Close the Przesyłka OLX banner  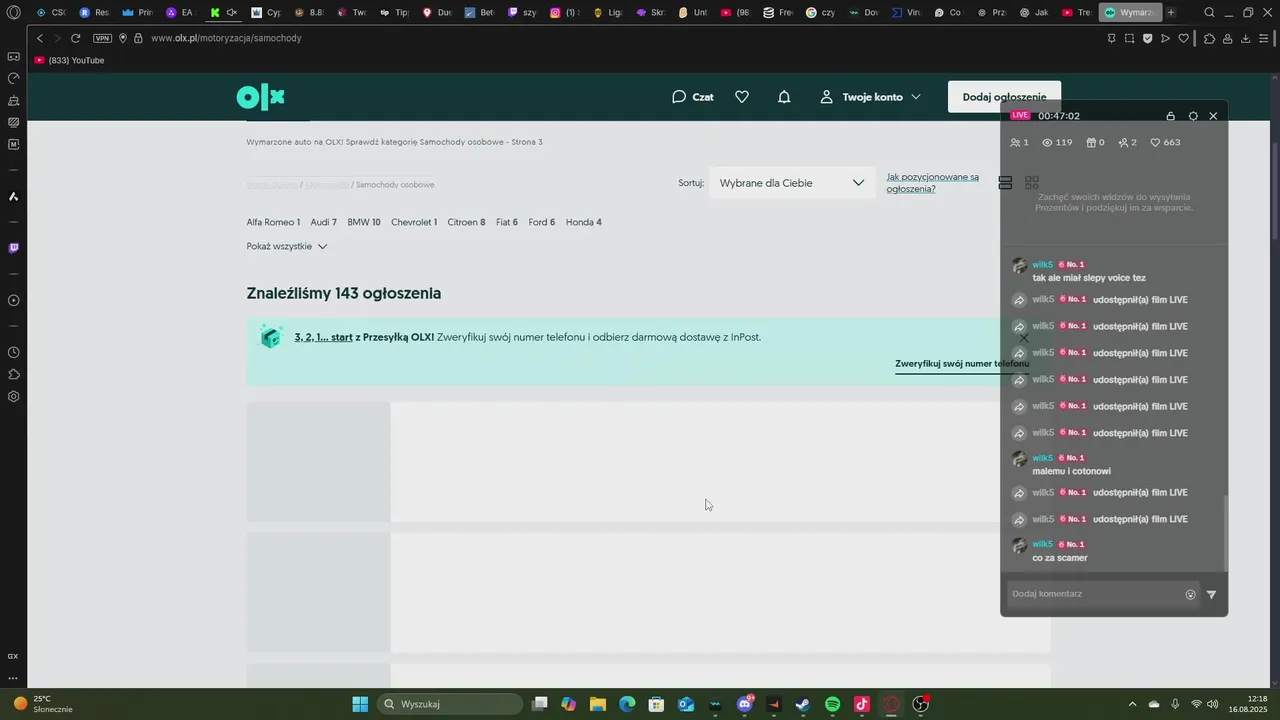(1023, 338)
